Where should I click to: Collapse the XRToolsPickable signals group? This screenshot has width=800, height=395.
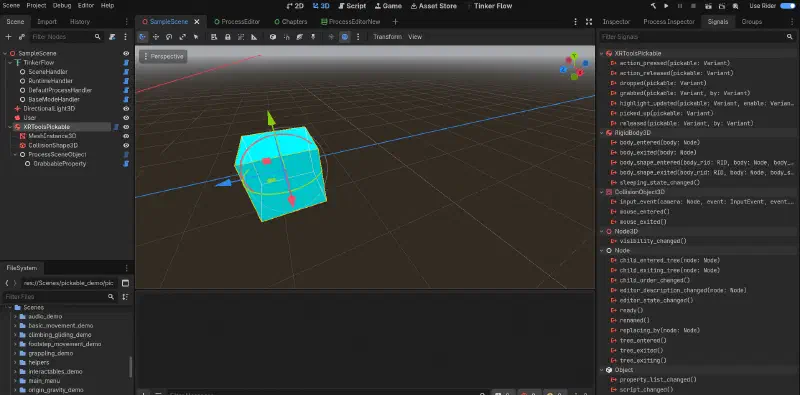[602, 53]
